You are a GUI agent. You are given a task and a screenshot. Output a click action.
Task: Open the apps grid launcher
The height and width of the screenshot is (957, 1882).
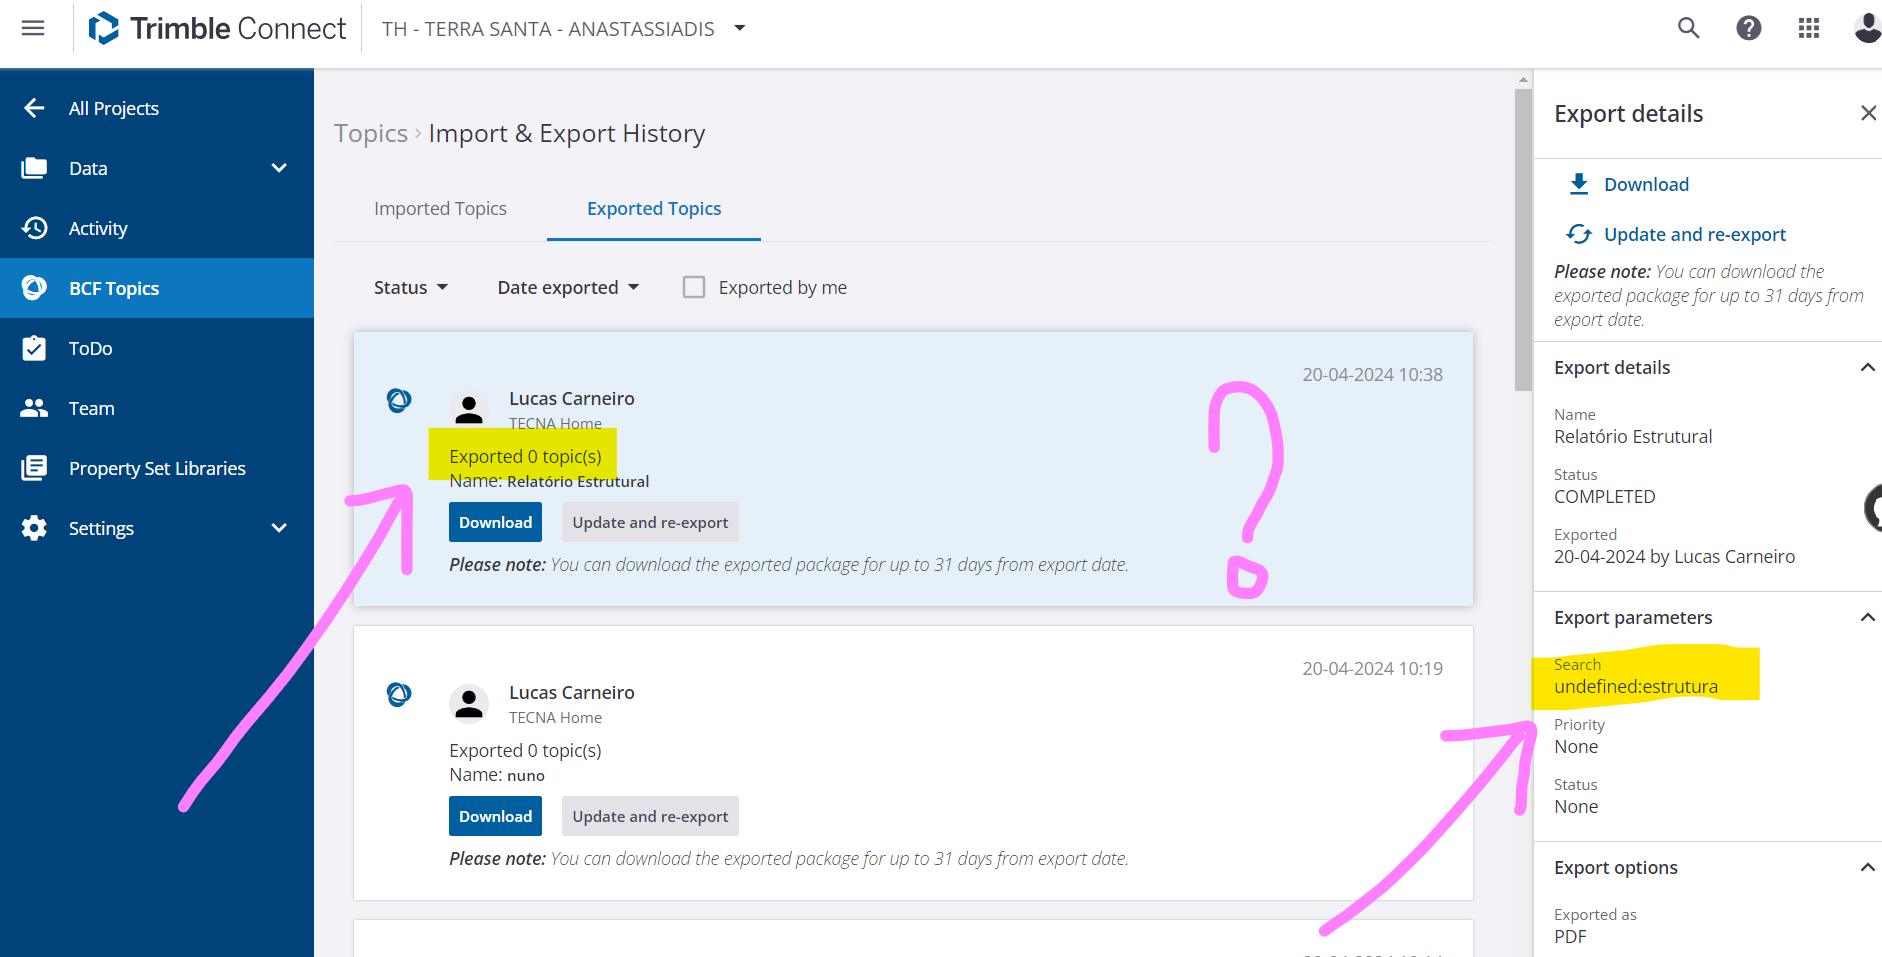point(1808,28)
